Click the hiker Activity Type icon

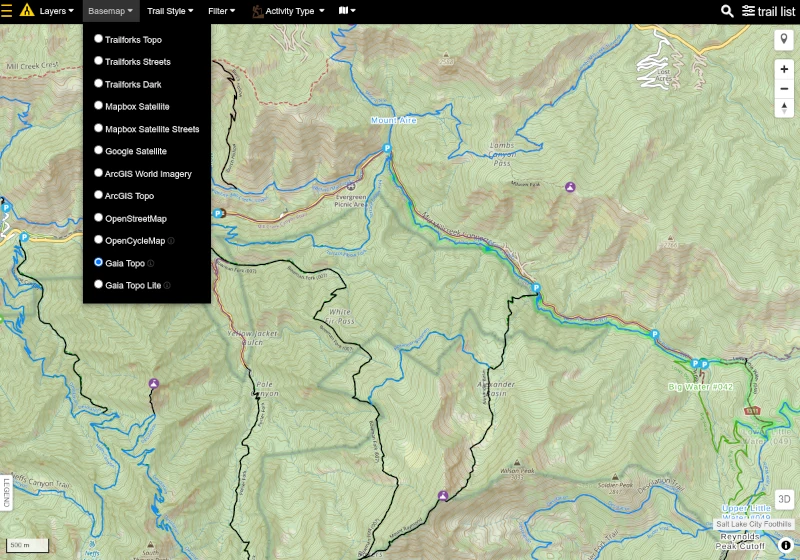258,11
